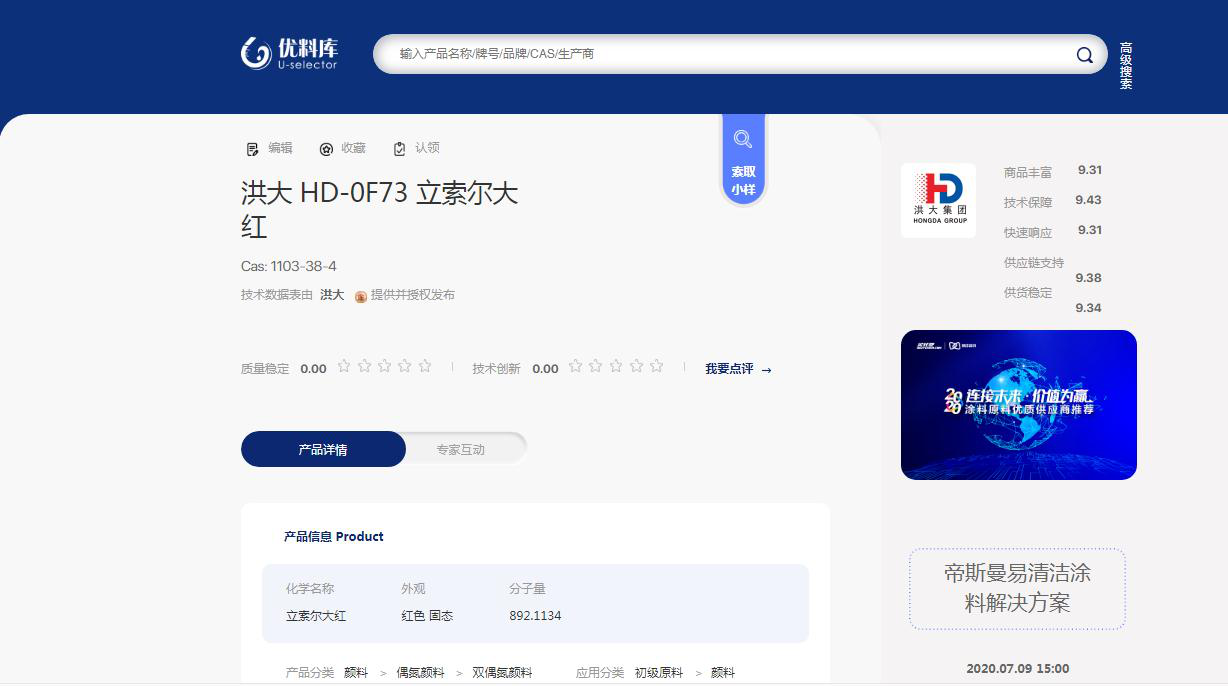Click the 颜料 product category breadcrumb
The width and height of the screenshot is (1228, 686).
pyautogui.click(x=356, y=673)
